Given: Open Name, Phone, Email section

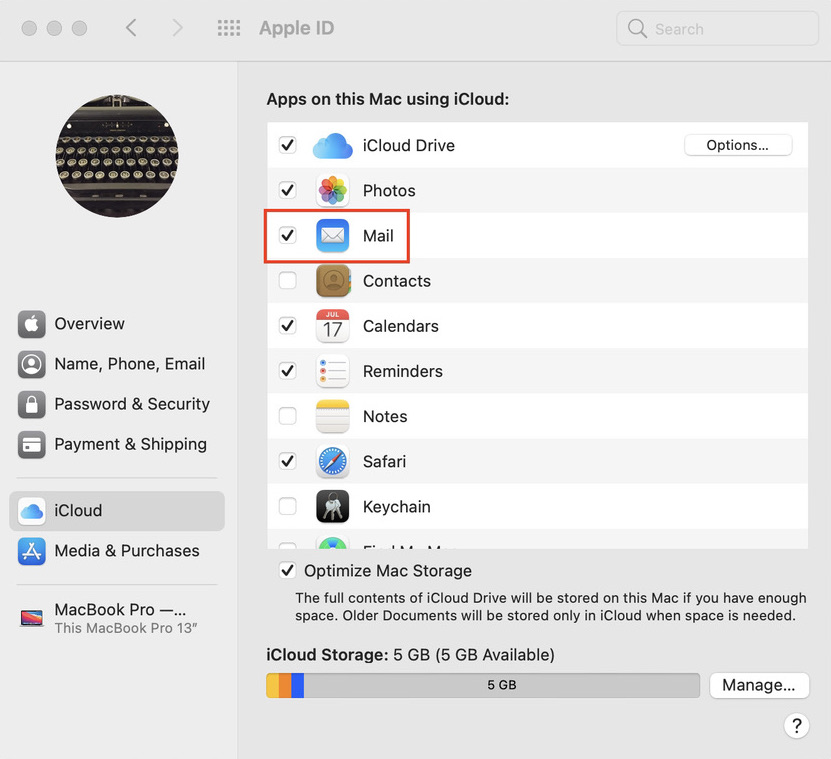Looking at the screenshot, I should (x=117, y=364).
